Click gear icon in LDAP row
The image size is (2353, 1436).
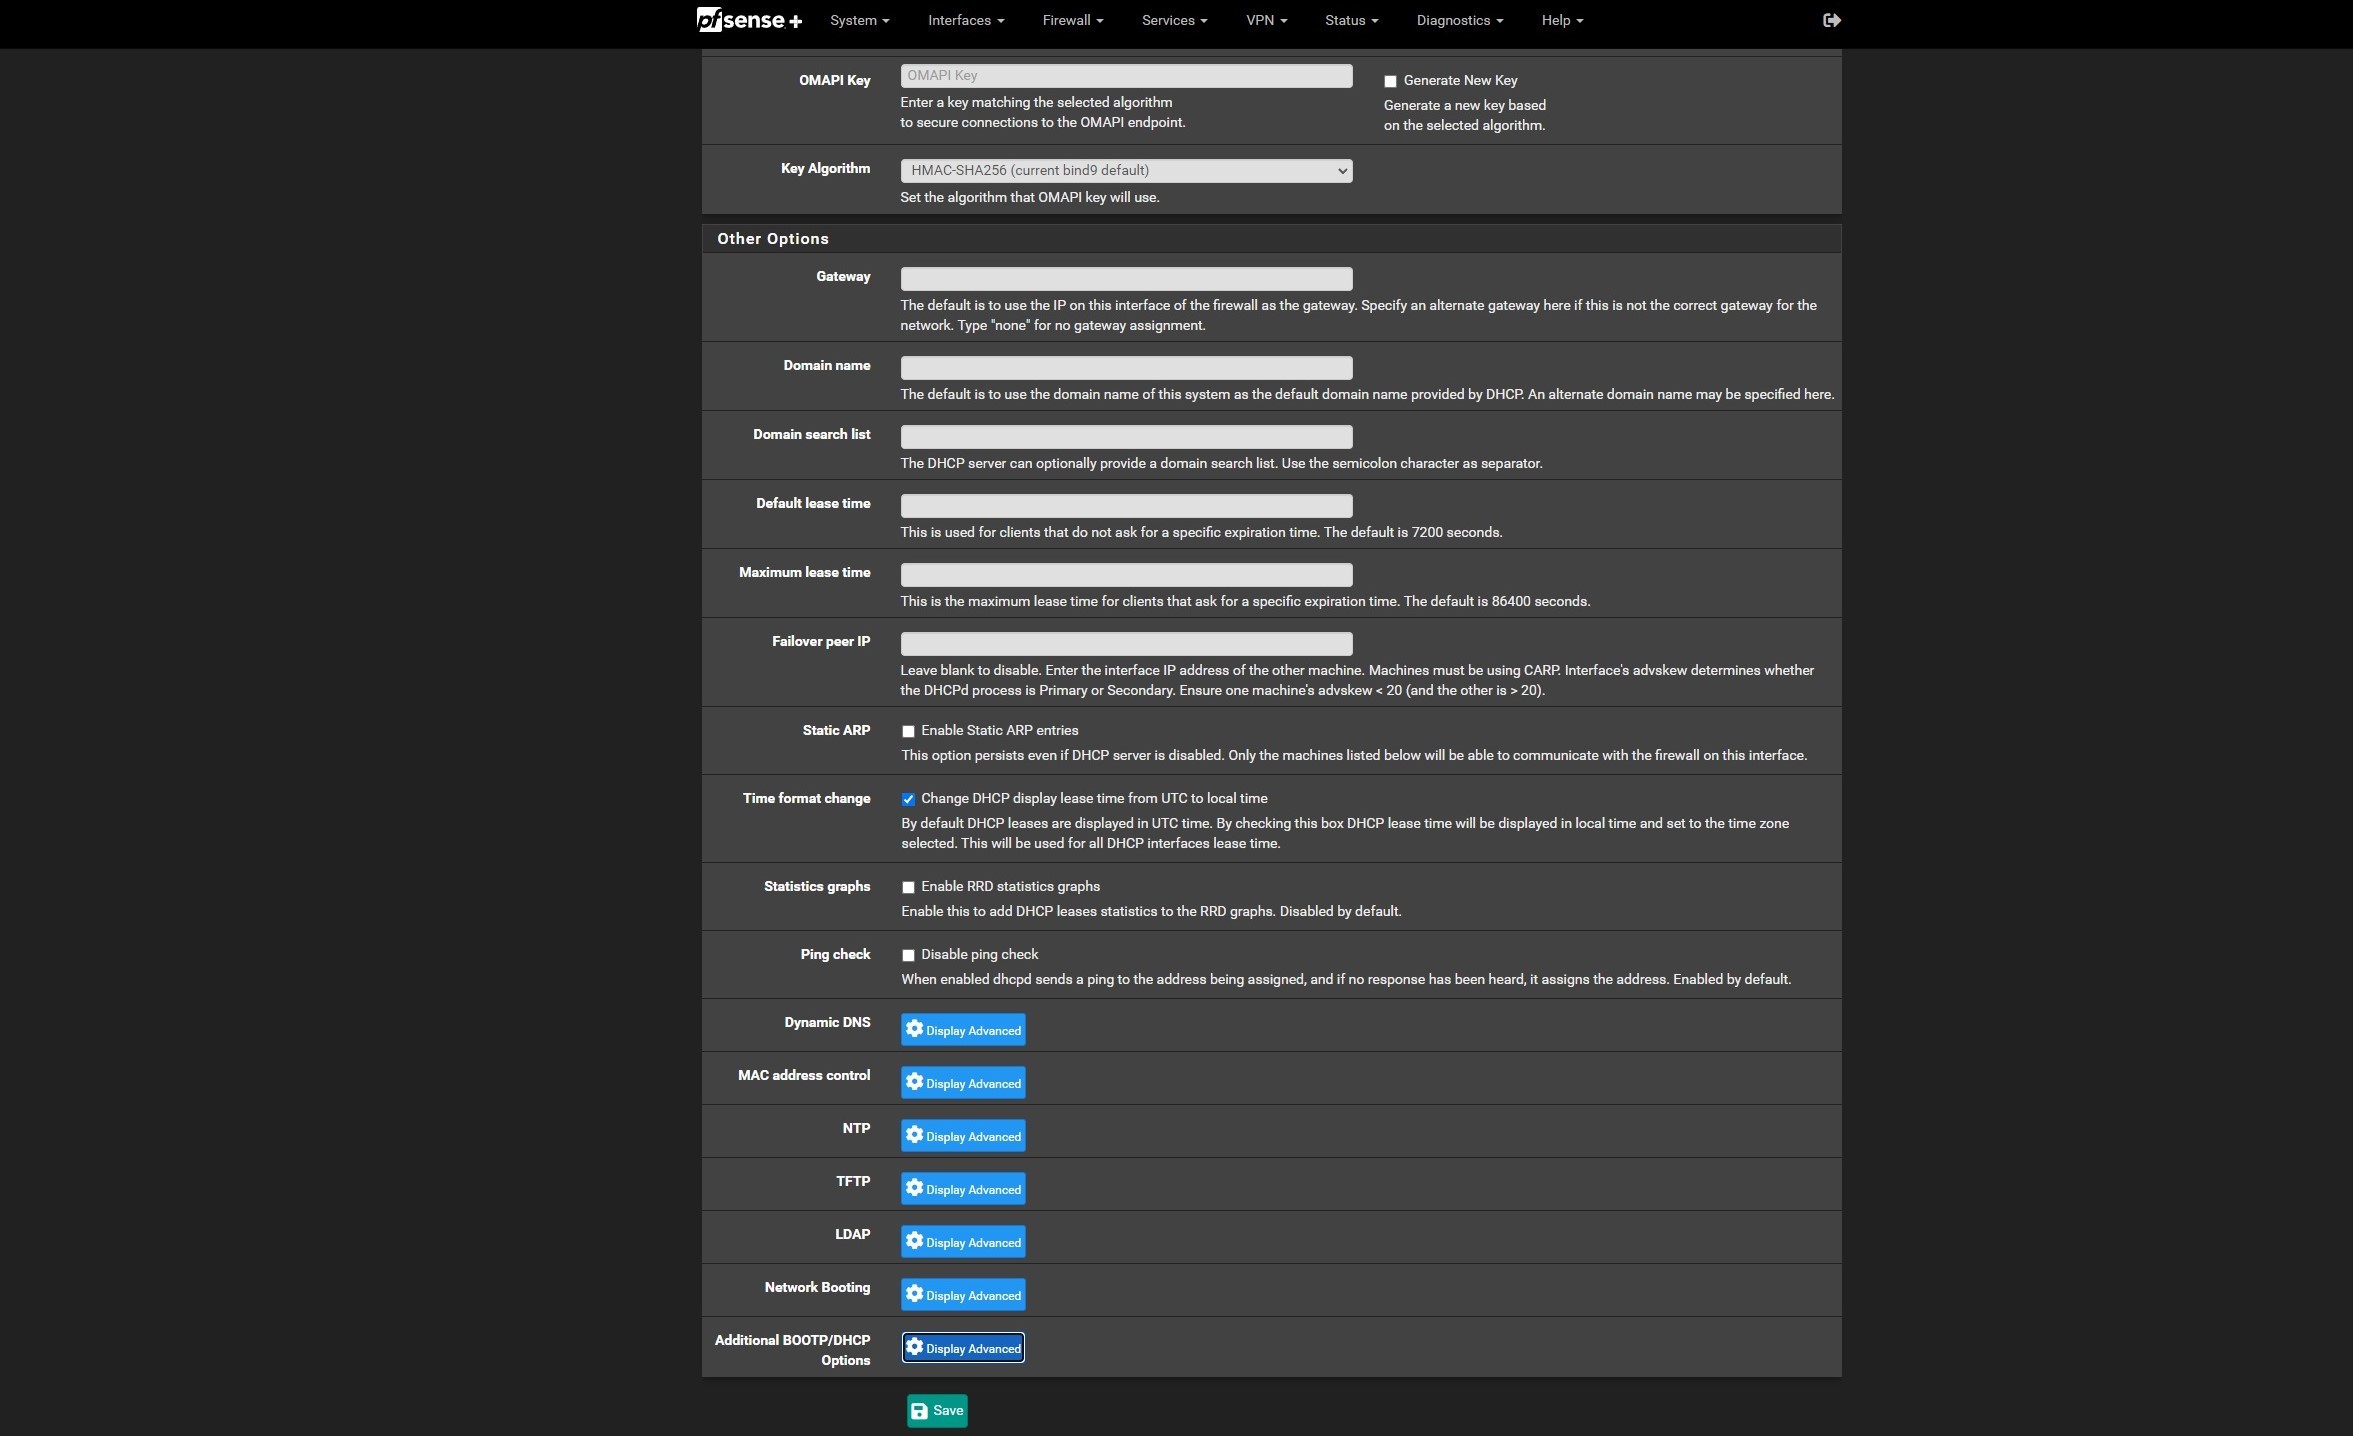(x=914, y=1241)
